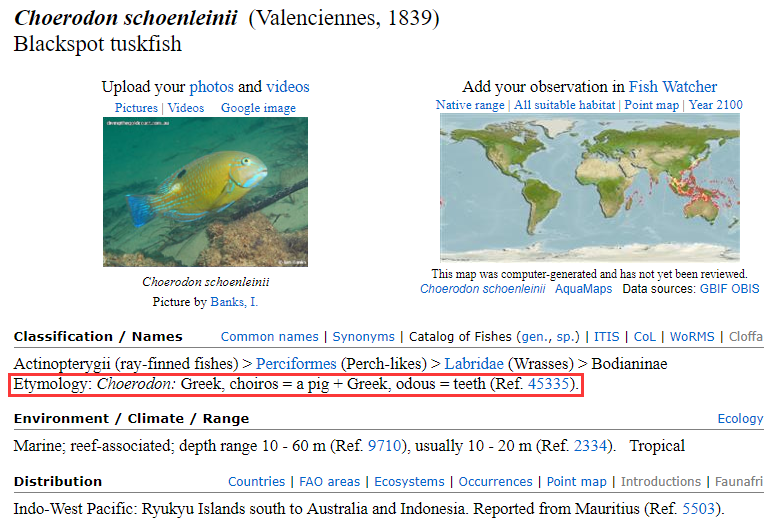Open the Google image link

[x=258, y=108]
